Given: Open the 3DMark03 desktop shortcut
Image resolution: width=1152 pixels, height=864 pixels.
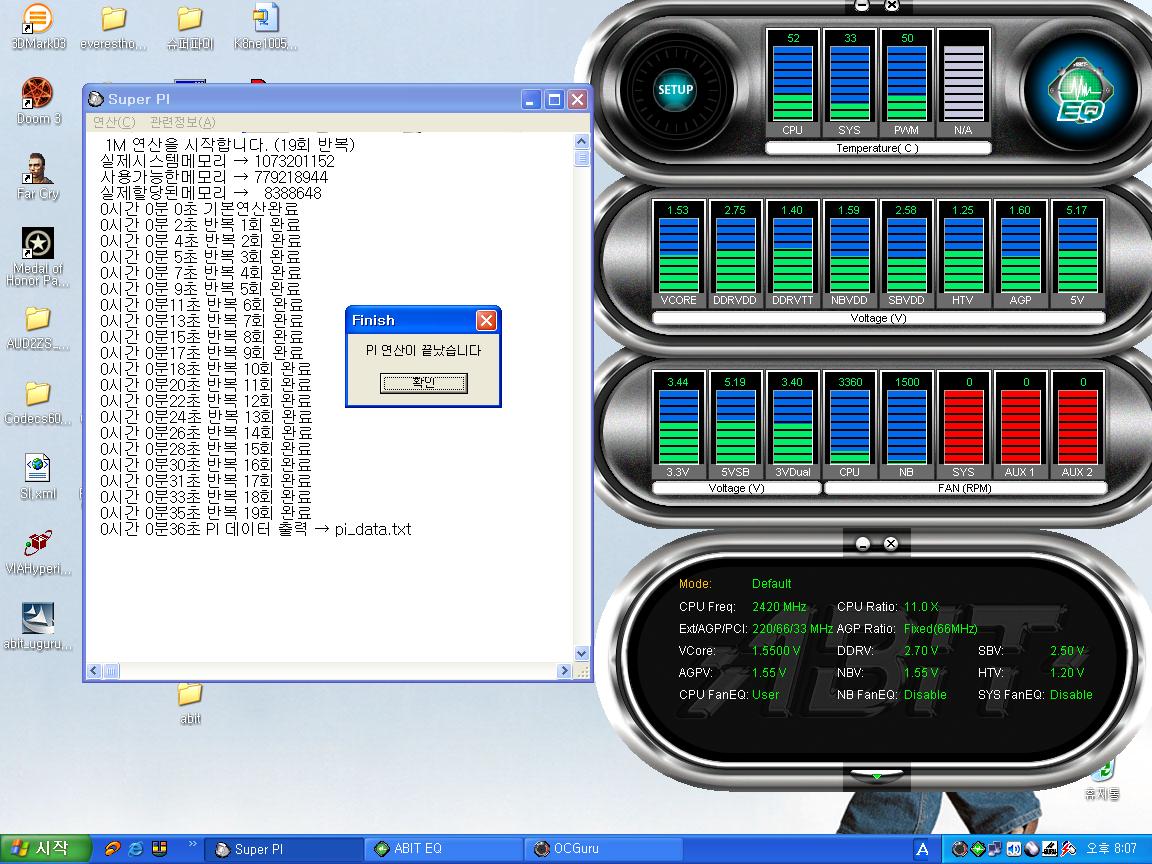Looking at the screenshot, I should point(37,28).
